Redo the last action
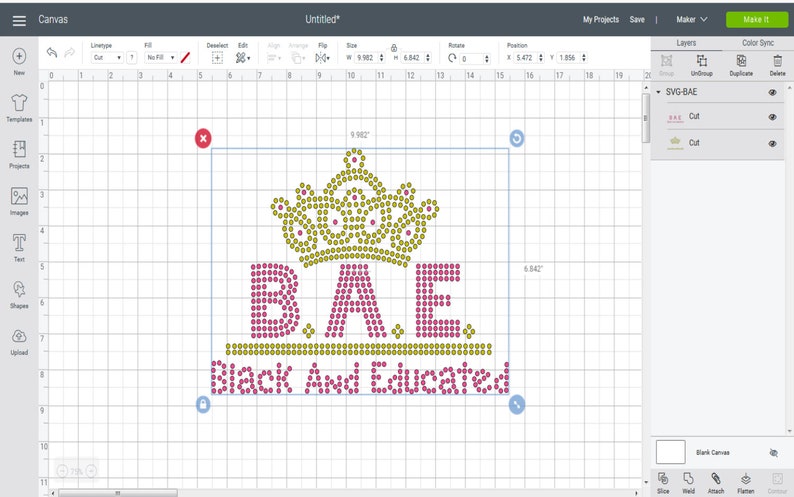 pyautogui.click(x=70, y=52)
